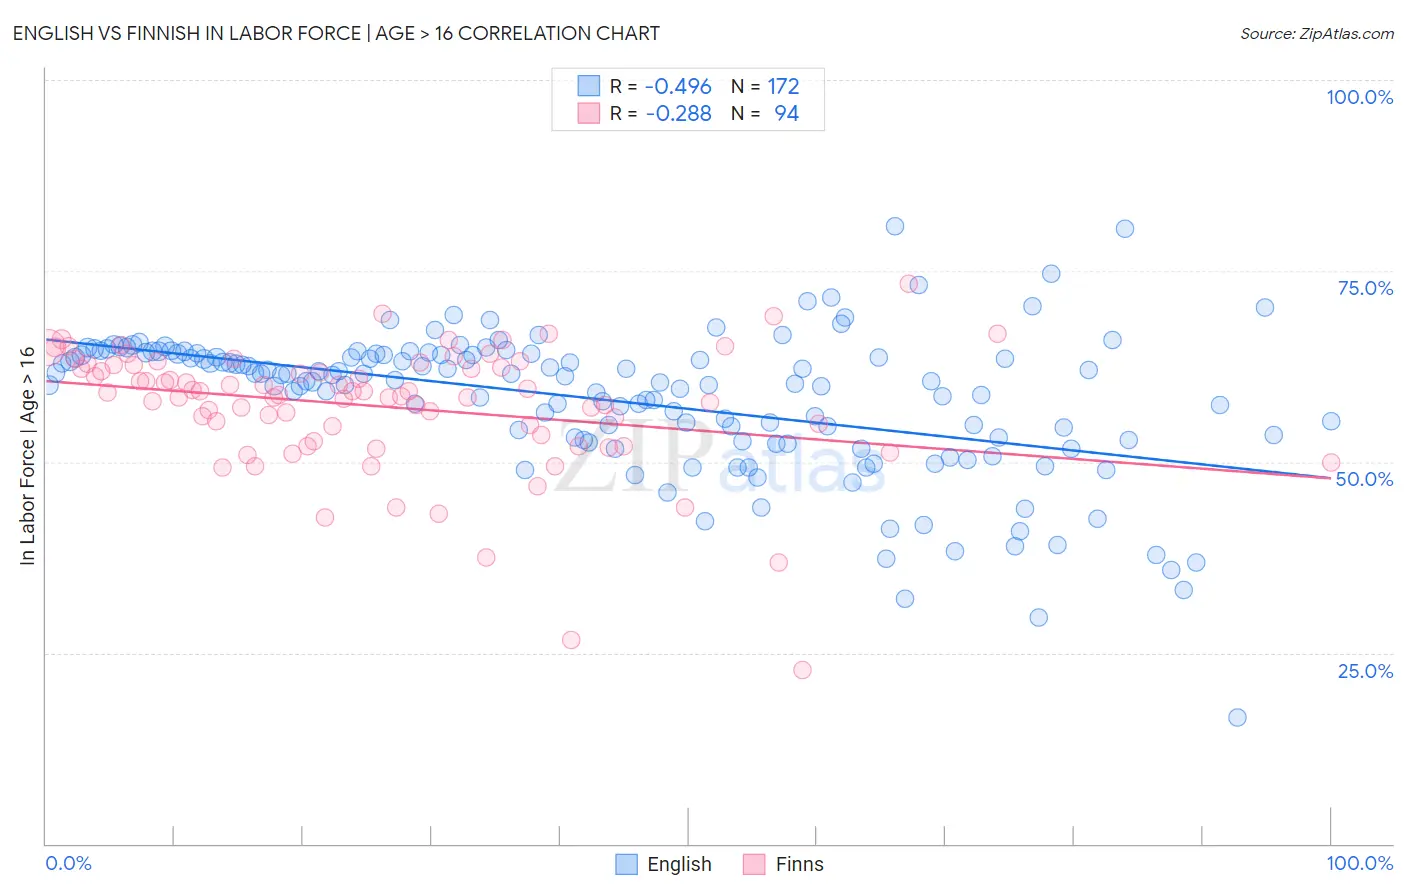
Task: Click the 25.0% y-axis label
Action: coord(1365,671)
